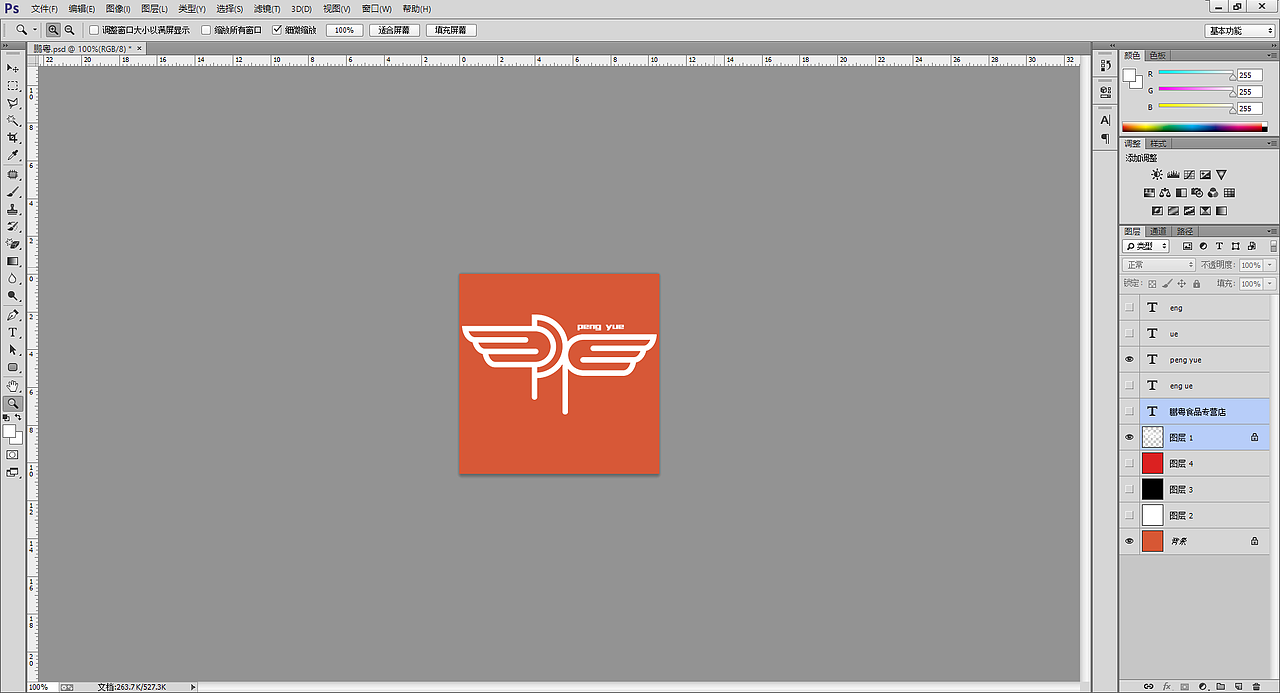Viewport: 1280px width, 693px height.
Task: Add a Channel Mixer adjustment
Action: click(x=1213, y=193)
